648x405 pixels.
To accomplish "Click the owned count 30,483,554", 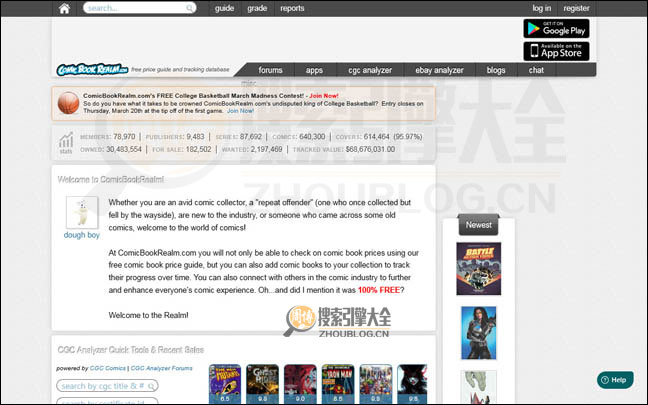I will 124,149.
